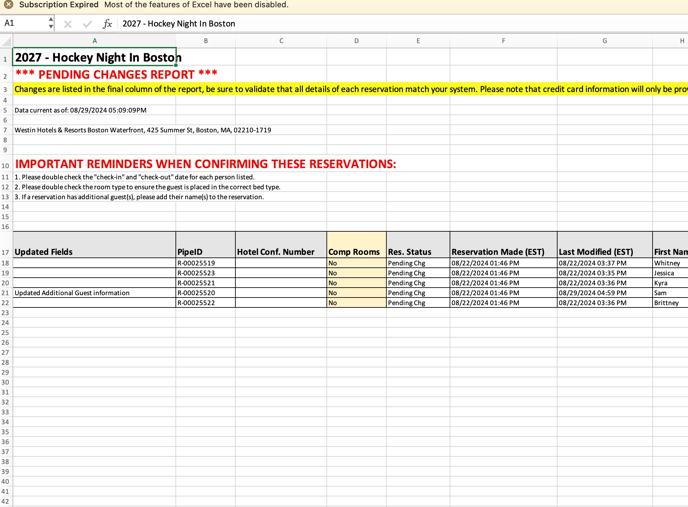The width and height of the screenshot is (688, 507).
Task: Click first name cell 'Brittney'
Action: point(670,302)
